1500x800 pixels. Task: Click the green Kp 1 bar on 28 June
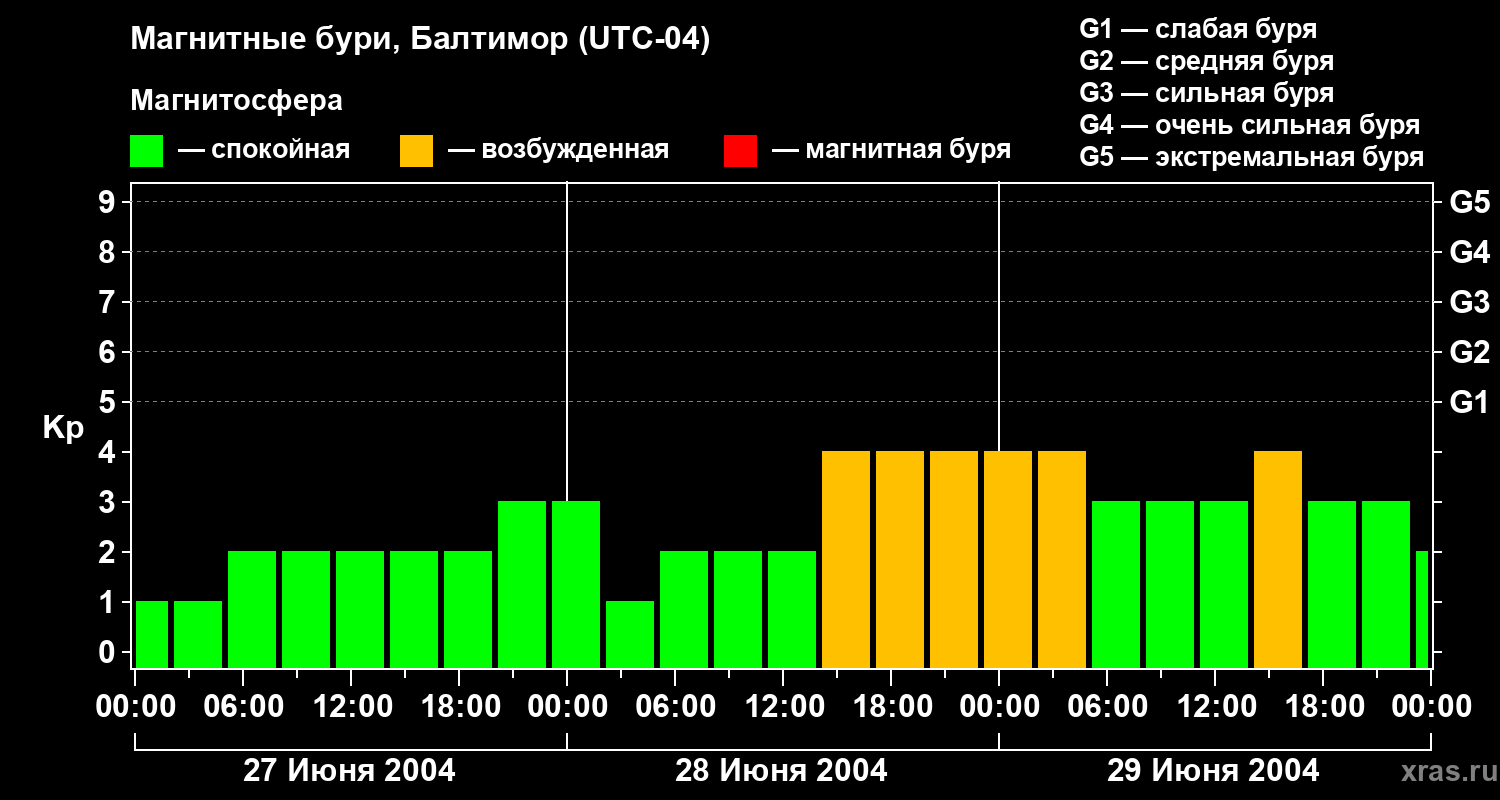click(x=630, y=634)
